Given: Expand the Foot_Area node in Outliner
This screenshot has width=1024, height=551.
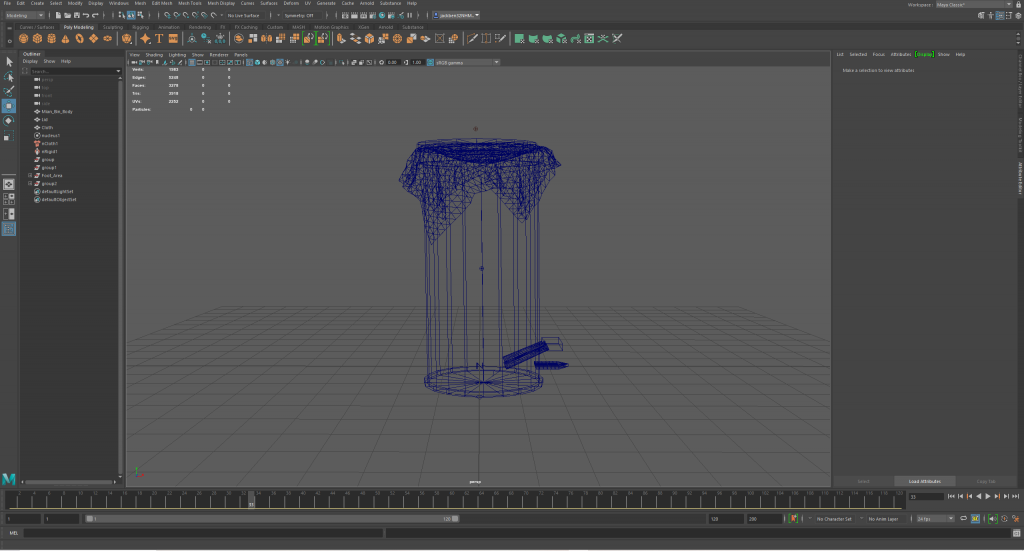Looking at the screenshot, I should [31, 175].
